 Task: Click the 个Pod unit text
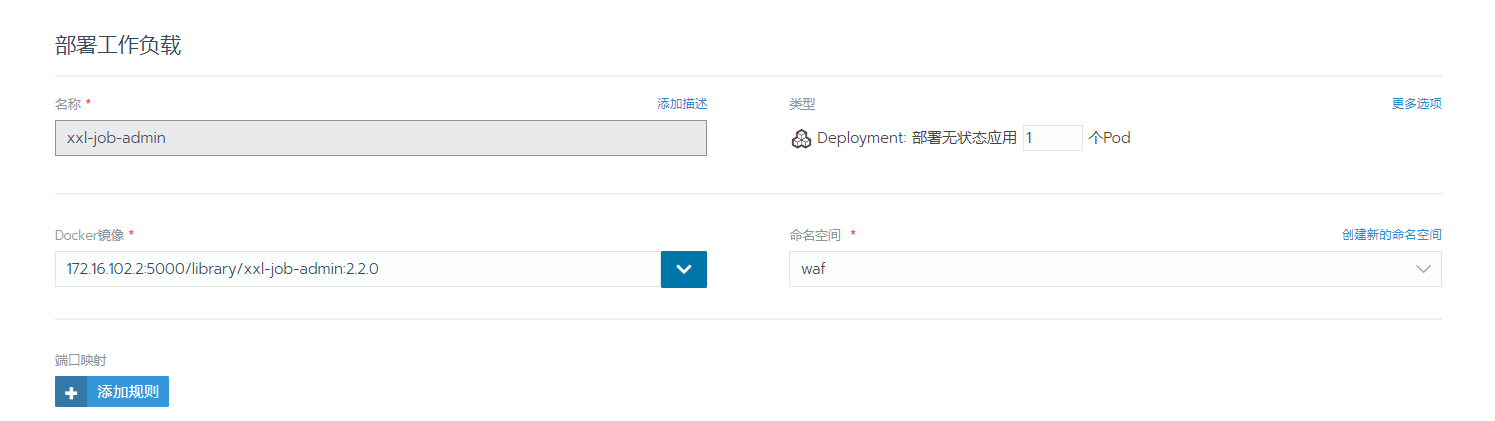point(1109,138)
